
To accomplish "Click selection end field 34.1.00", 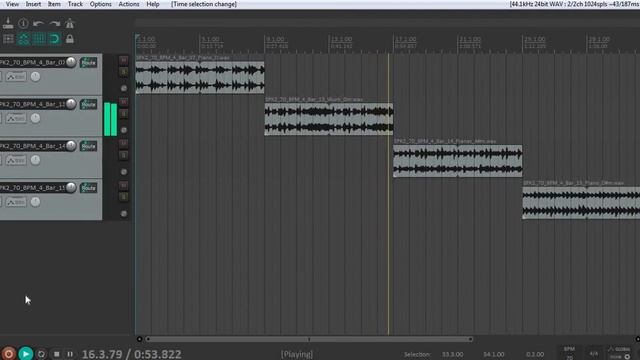I will click(493, 354).
